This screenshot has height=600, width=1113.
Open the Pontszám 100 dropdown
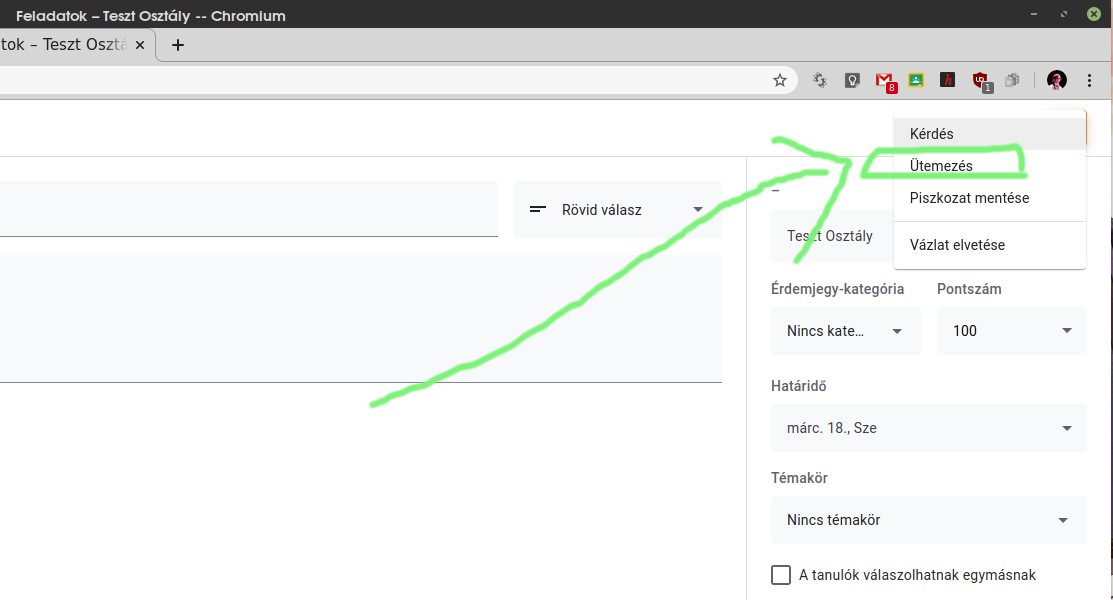1011,331
